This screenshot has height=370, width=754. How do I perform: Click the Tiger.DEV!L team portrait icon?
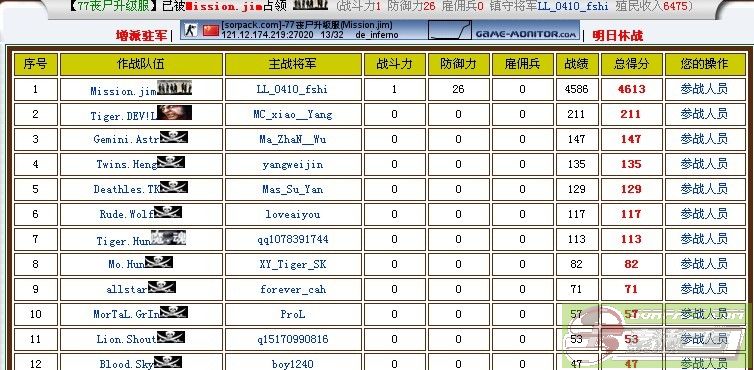pos(175,113)
